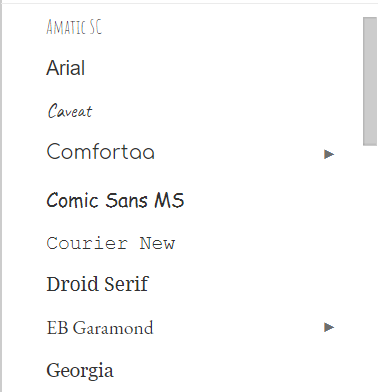Select the monospaced typewriter-style font entry
The height and width of the screenshot is (392, 378).
(111, 243)
